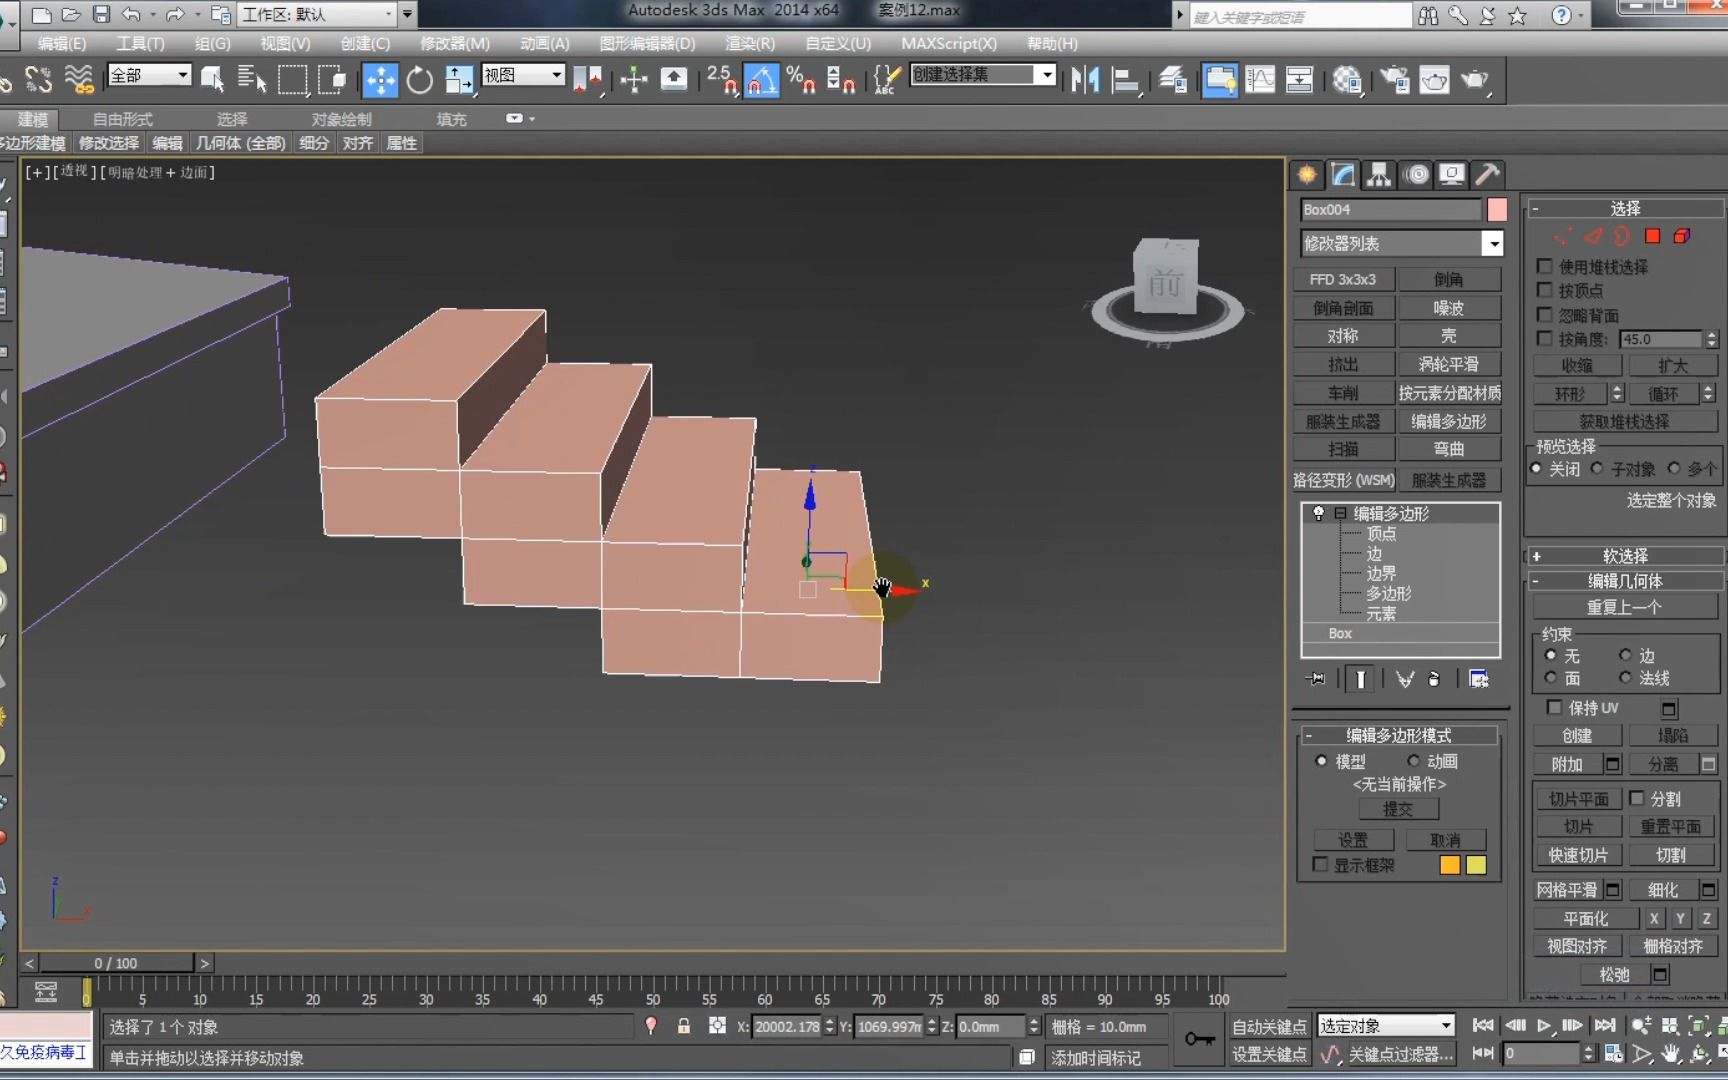Play the animation
Screen dimensions: 1728x1080
point(1544,1025)
